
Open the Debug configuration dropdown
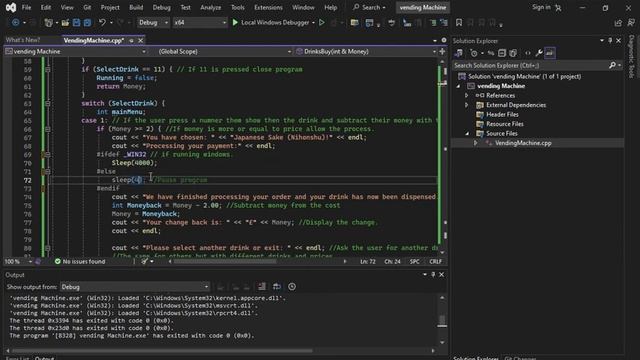click(153, 23)
